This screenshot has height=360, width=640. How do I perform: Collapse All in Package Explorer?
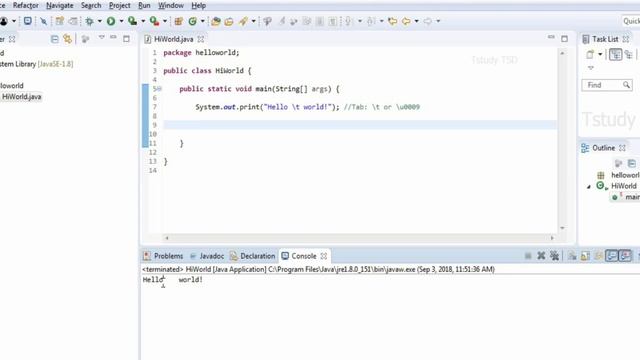click(x=55, y=39)
